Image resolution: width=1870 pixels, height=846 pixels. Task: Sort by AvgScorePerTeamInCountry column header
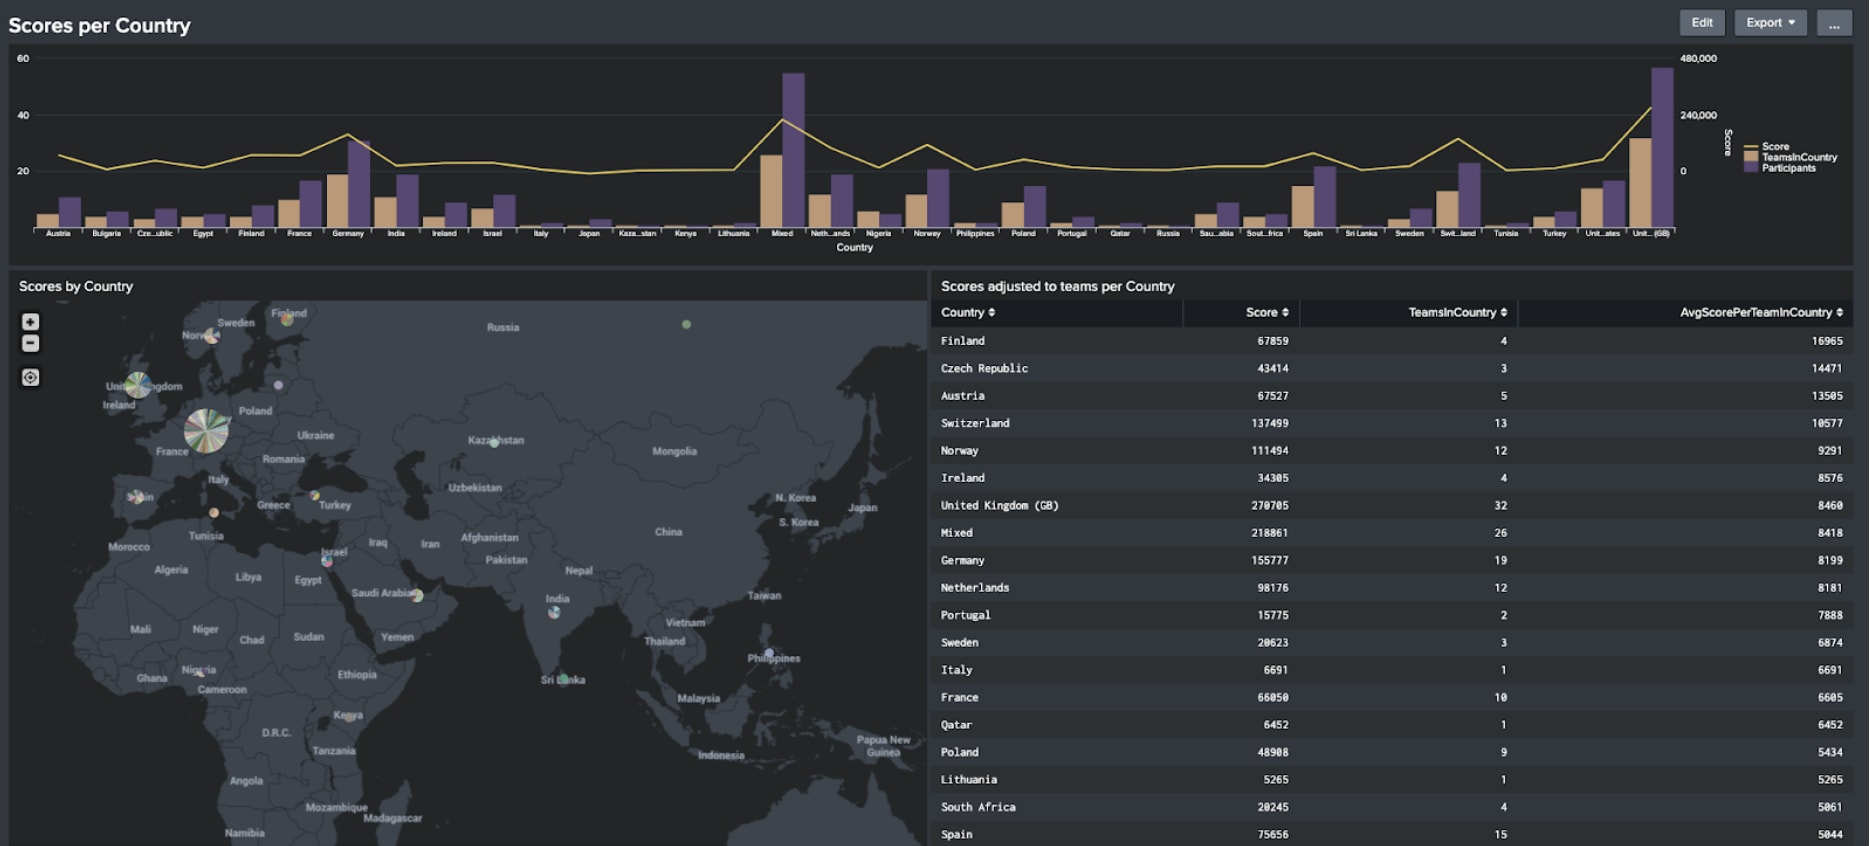coord(1761,313)
